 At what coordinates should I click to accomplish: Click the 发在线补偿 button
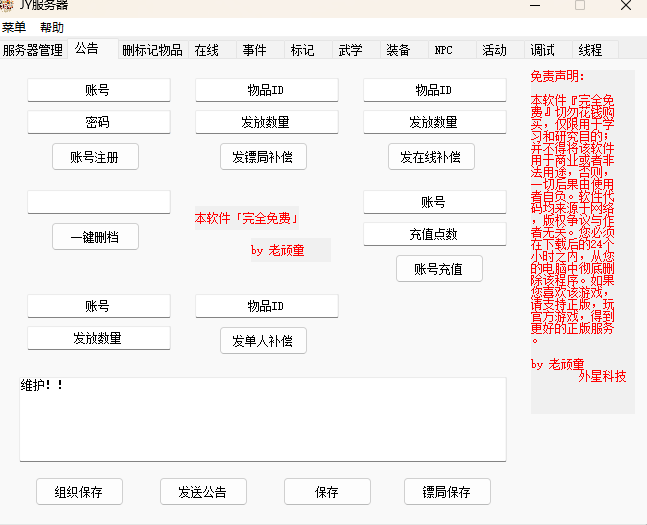[431, 157]
